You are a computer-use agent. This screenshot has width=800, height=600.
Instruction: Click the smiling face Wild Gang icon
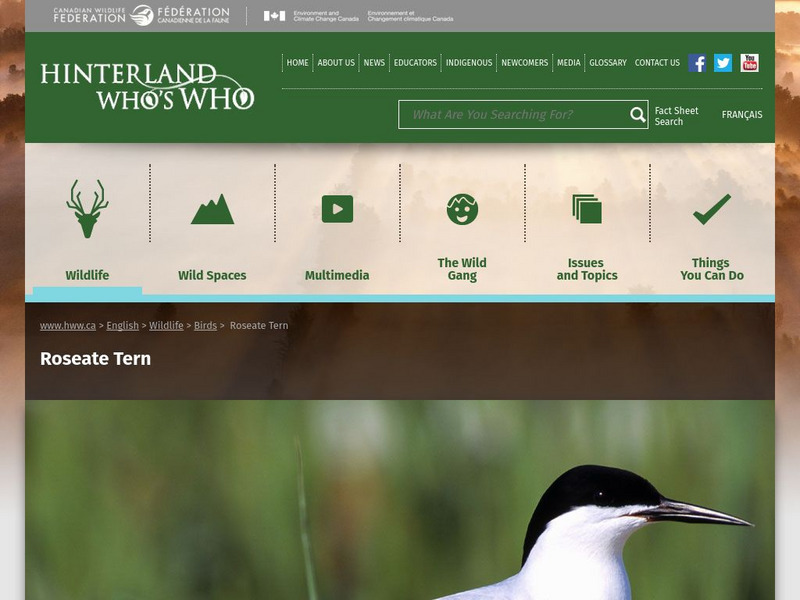[462, 209]
